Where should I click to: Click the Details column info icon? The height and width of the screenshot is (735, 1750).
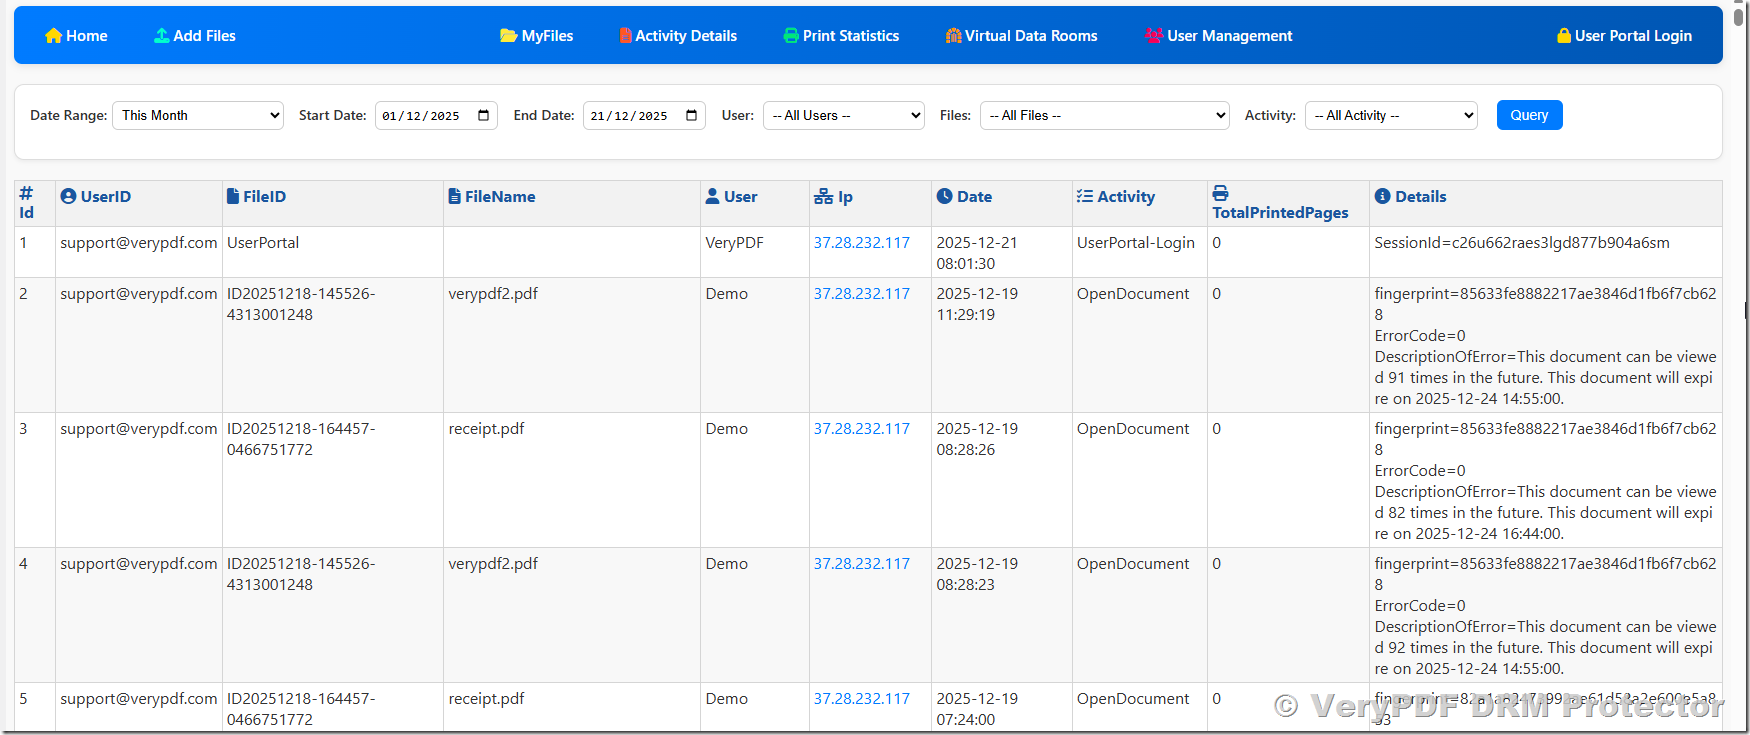[1383, 196]
